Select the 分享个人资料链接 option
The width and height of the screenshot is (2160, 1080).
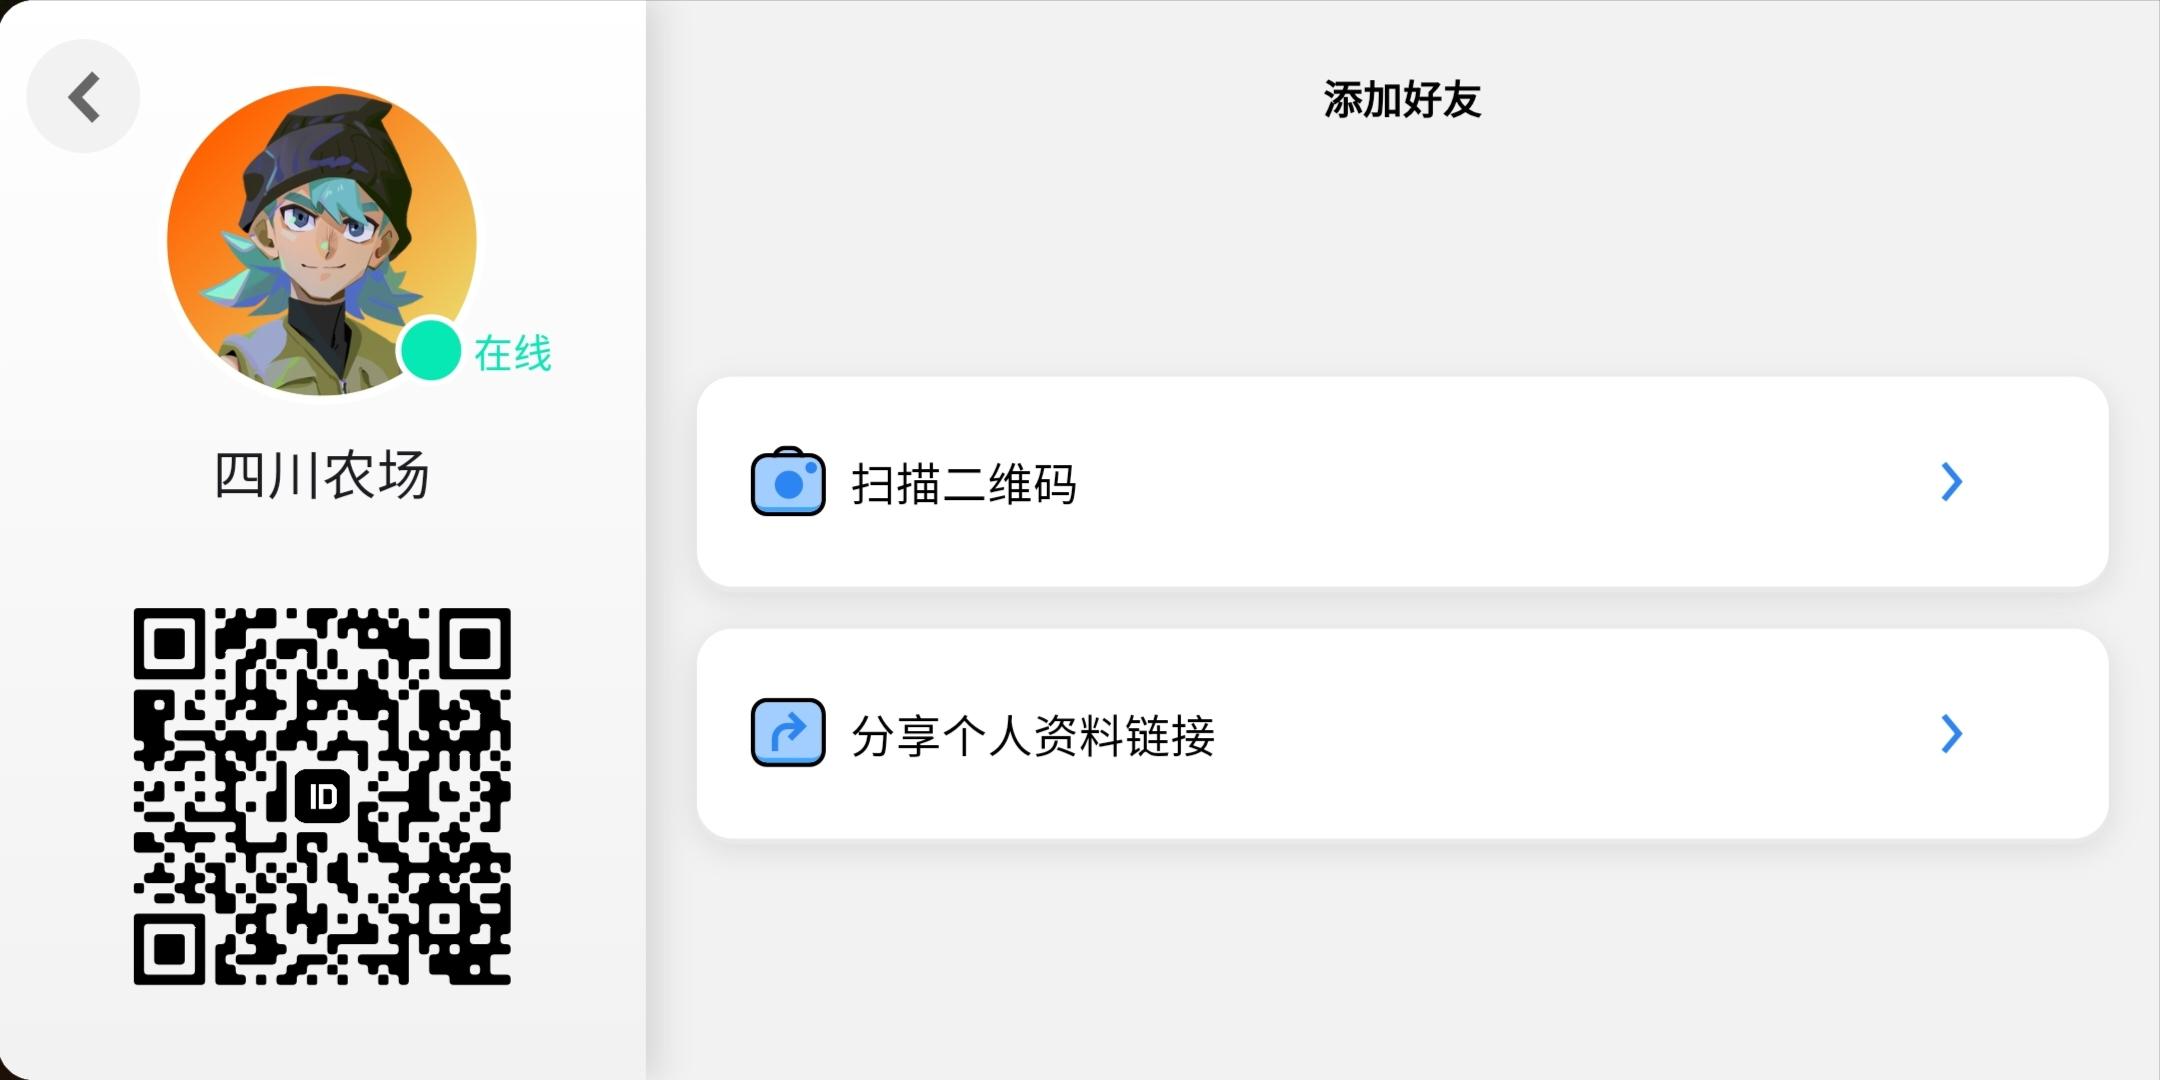coord(1402,734)
